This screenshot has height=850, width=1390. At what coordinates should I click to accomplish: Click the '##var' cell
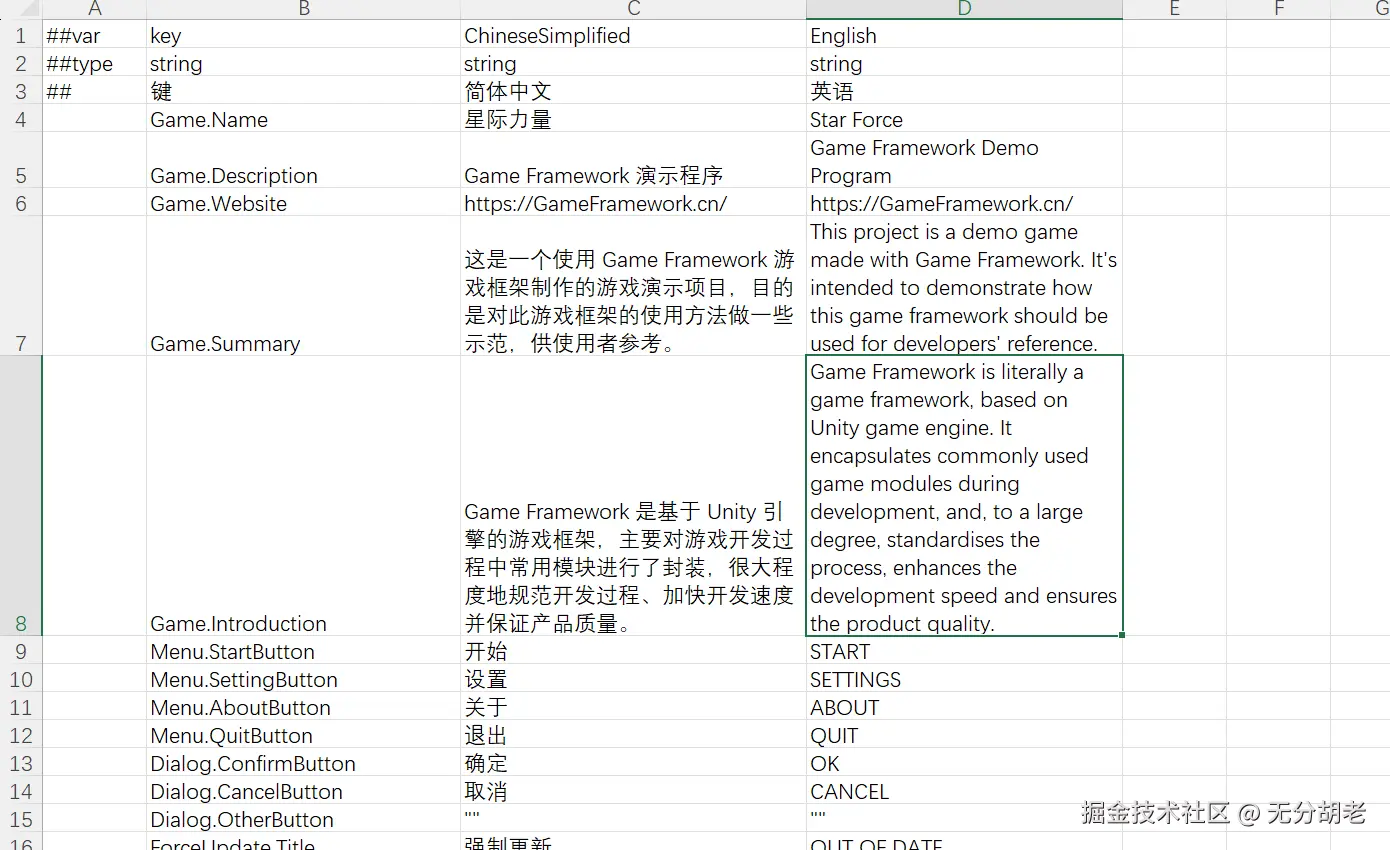pos(94,35)
